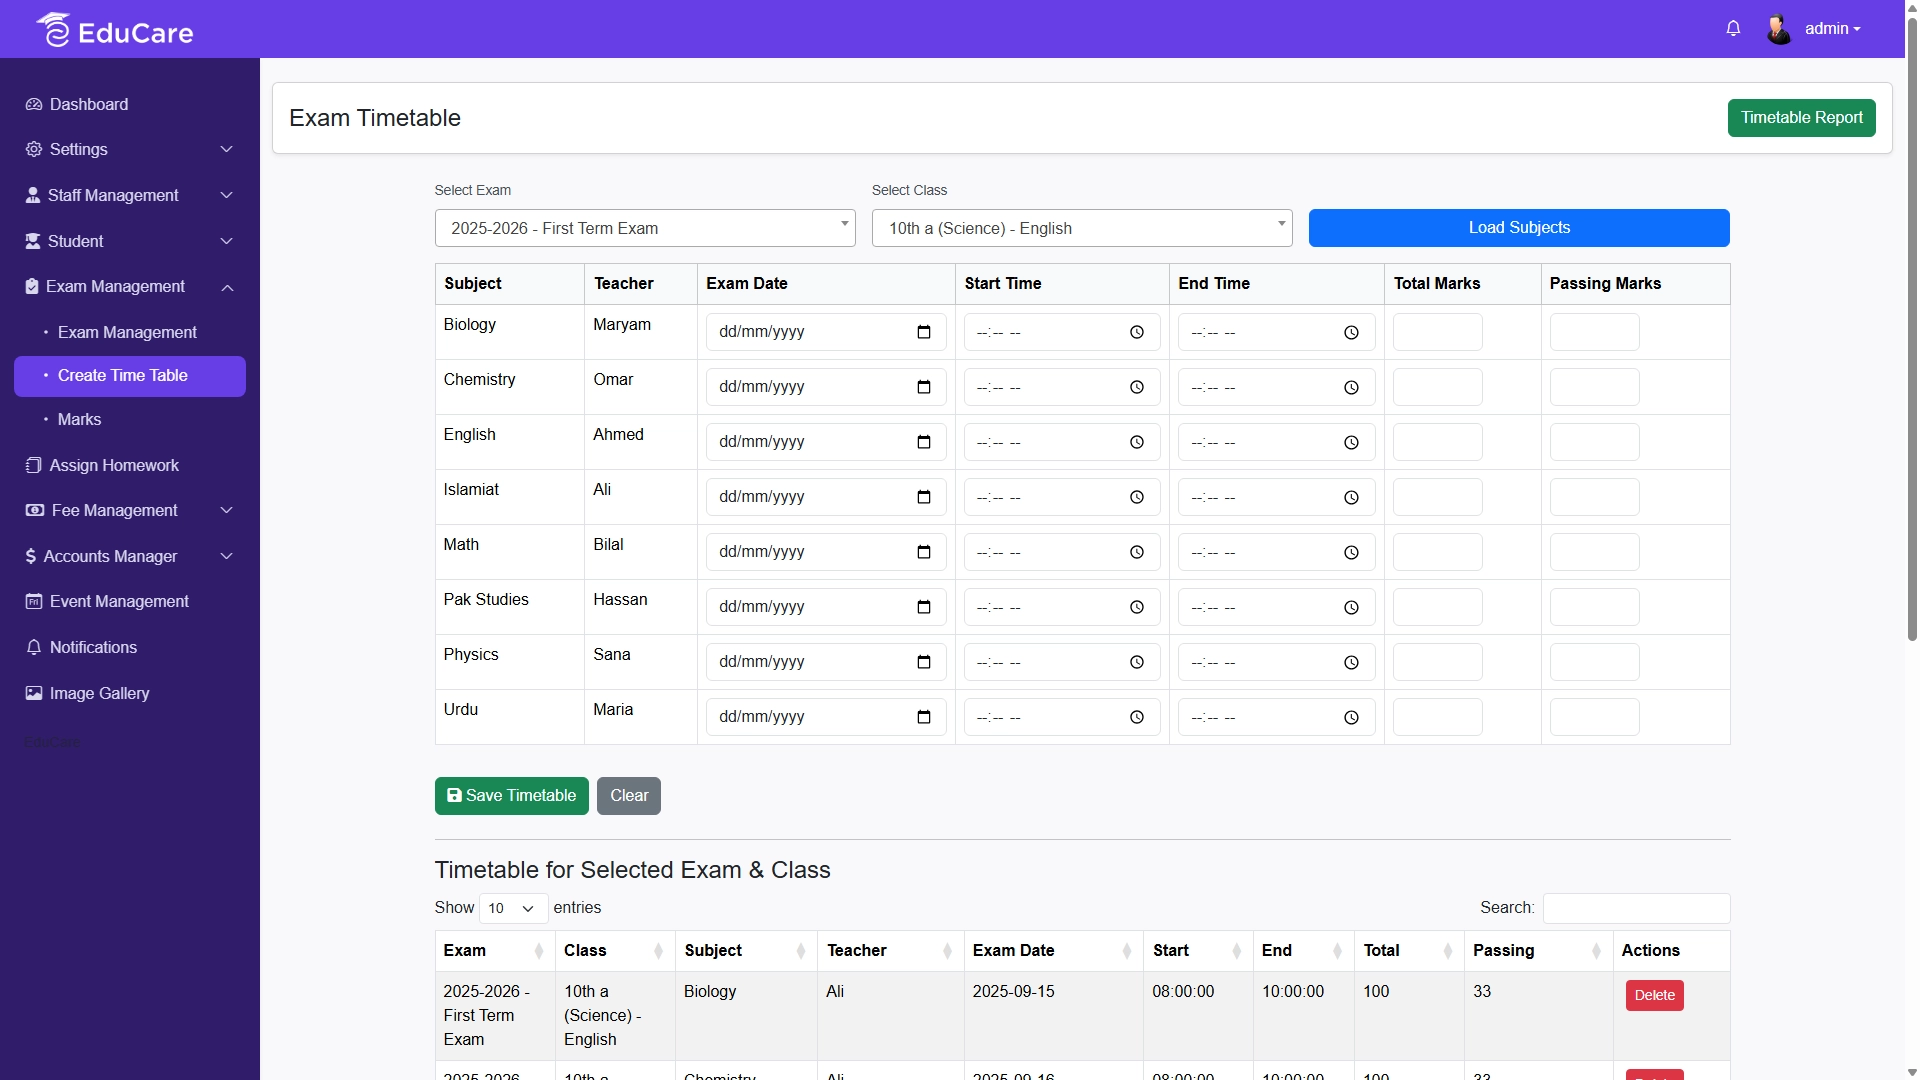1920x1080 pixels.
Task: Open clock picker for Urdu end time
Action: (x=1351, y=717)
